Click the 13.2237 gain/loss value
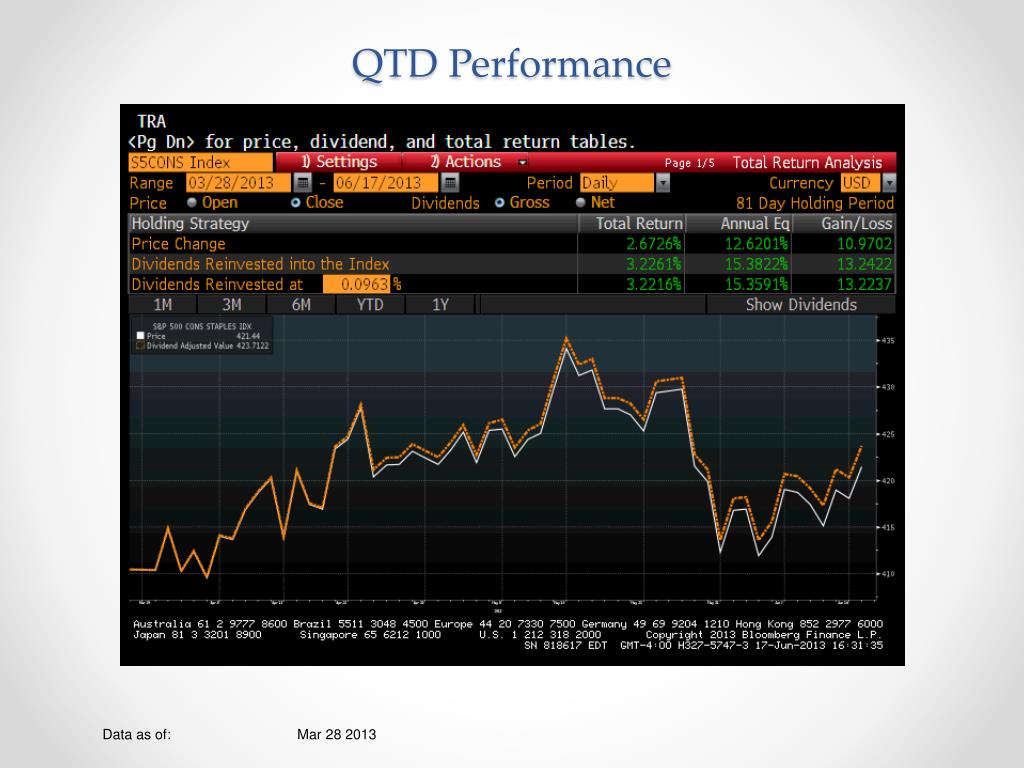The width and height of the screenshot is (1024, 768). coord(864,284)
